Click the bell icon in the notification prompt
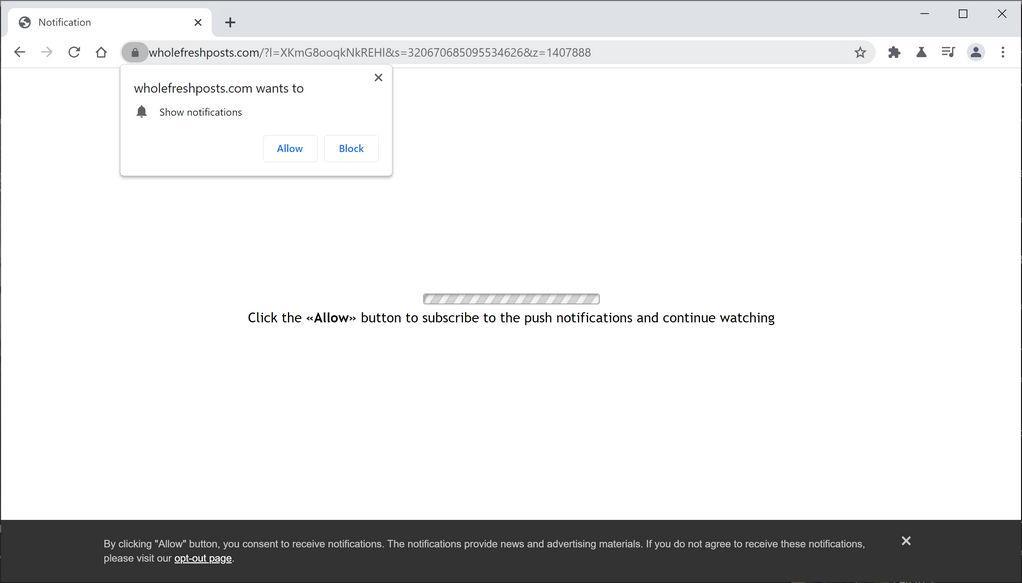 pyautogui.click(x=141, y=112)
